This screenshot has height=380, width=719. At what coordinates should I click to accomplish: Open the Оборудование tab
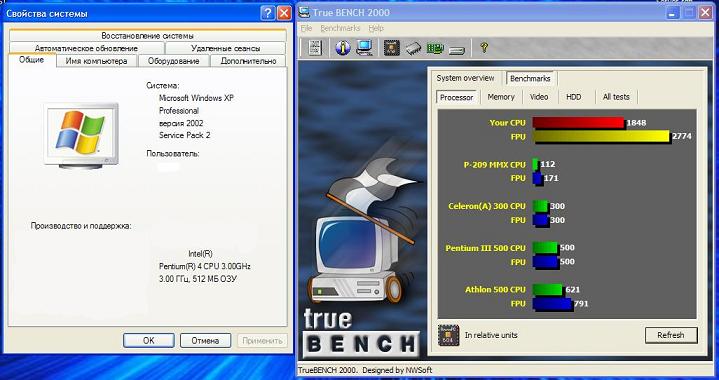coord(173,61)
